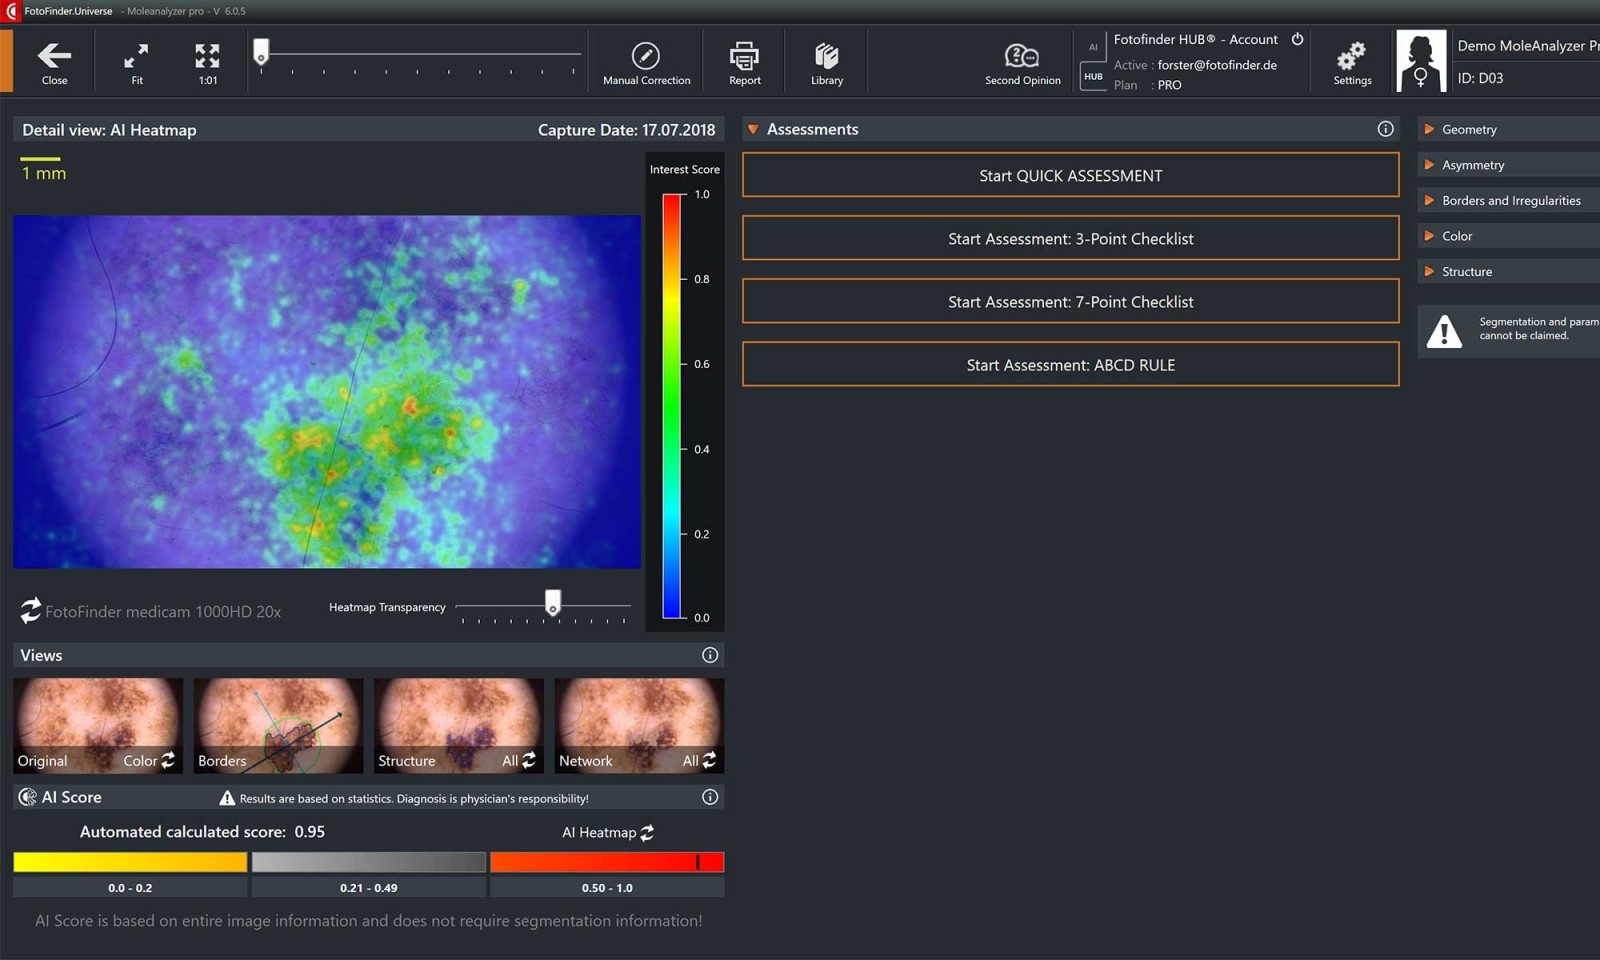Click the AI Score brain icon
The image size is (1600, 960).
(28, 797)
